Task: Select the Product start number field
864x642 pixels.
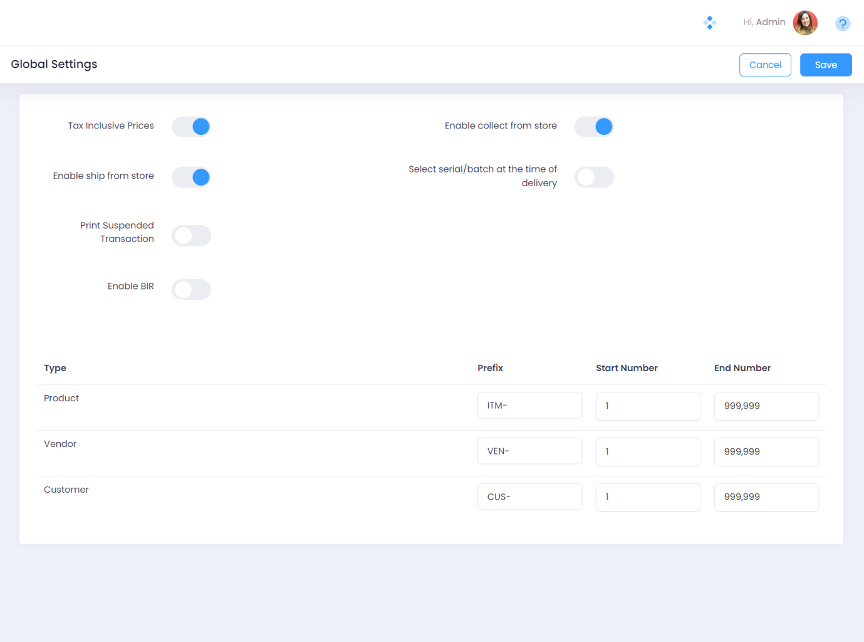Action: pyautogui.click(x=647, y=406)
